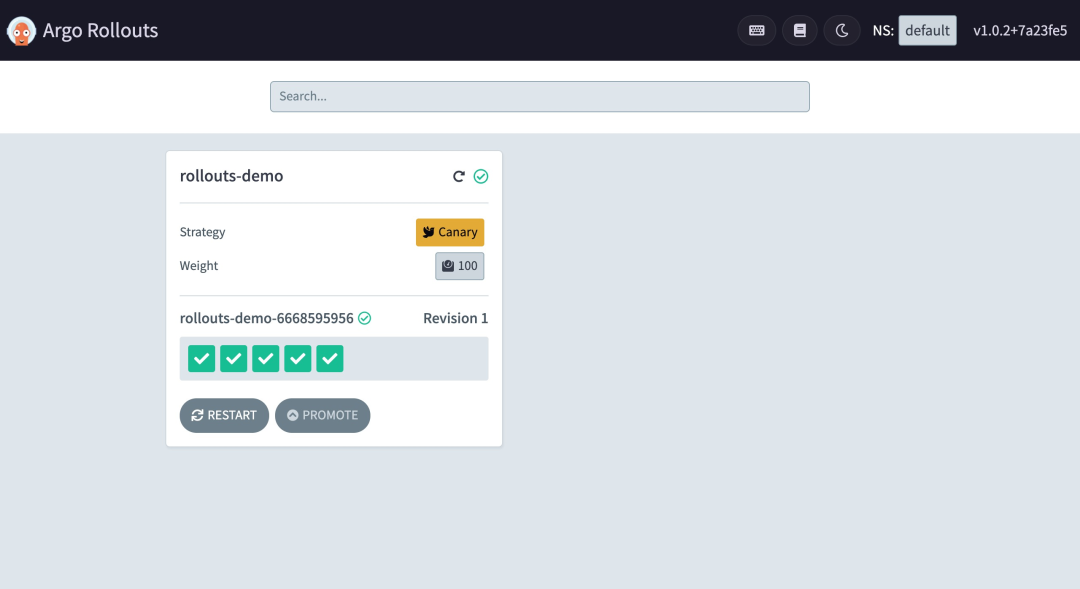
Task: Click the Argo Rollouts header title
Action: (101, 30)
